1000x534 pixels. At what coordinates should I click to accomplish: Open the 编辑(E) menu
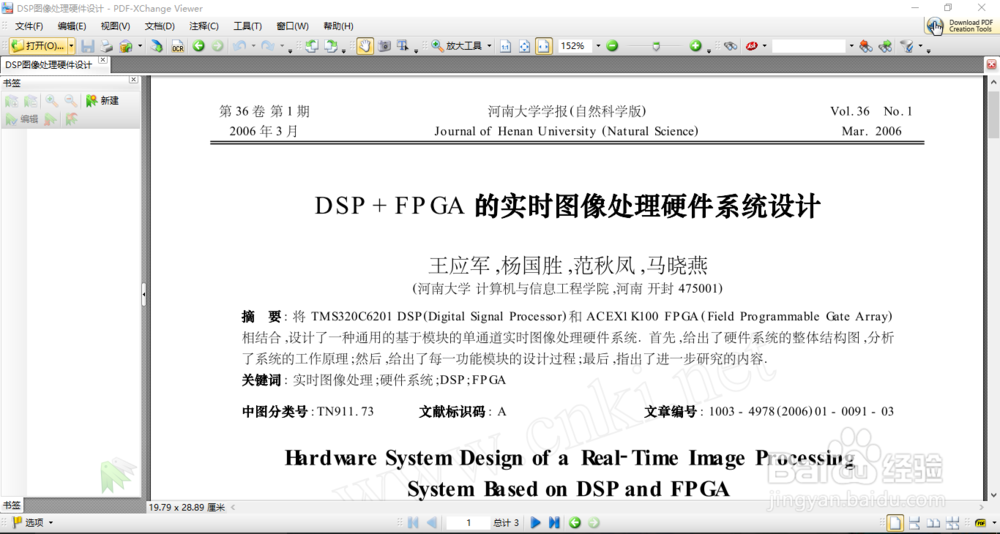pos(71,26)
